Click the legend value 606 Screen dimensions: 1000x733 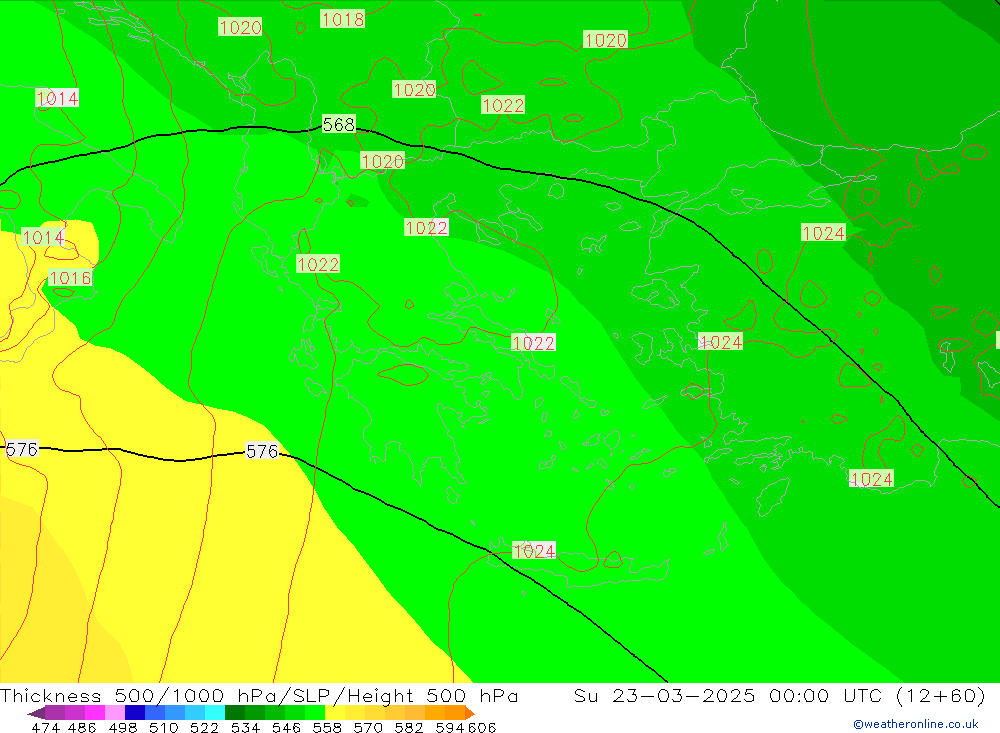tap(482, 727)
